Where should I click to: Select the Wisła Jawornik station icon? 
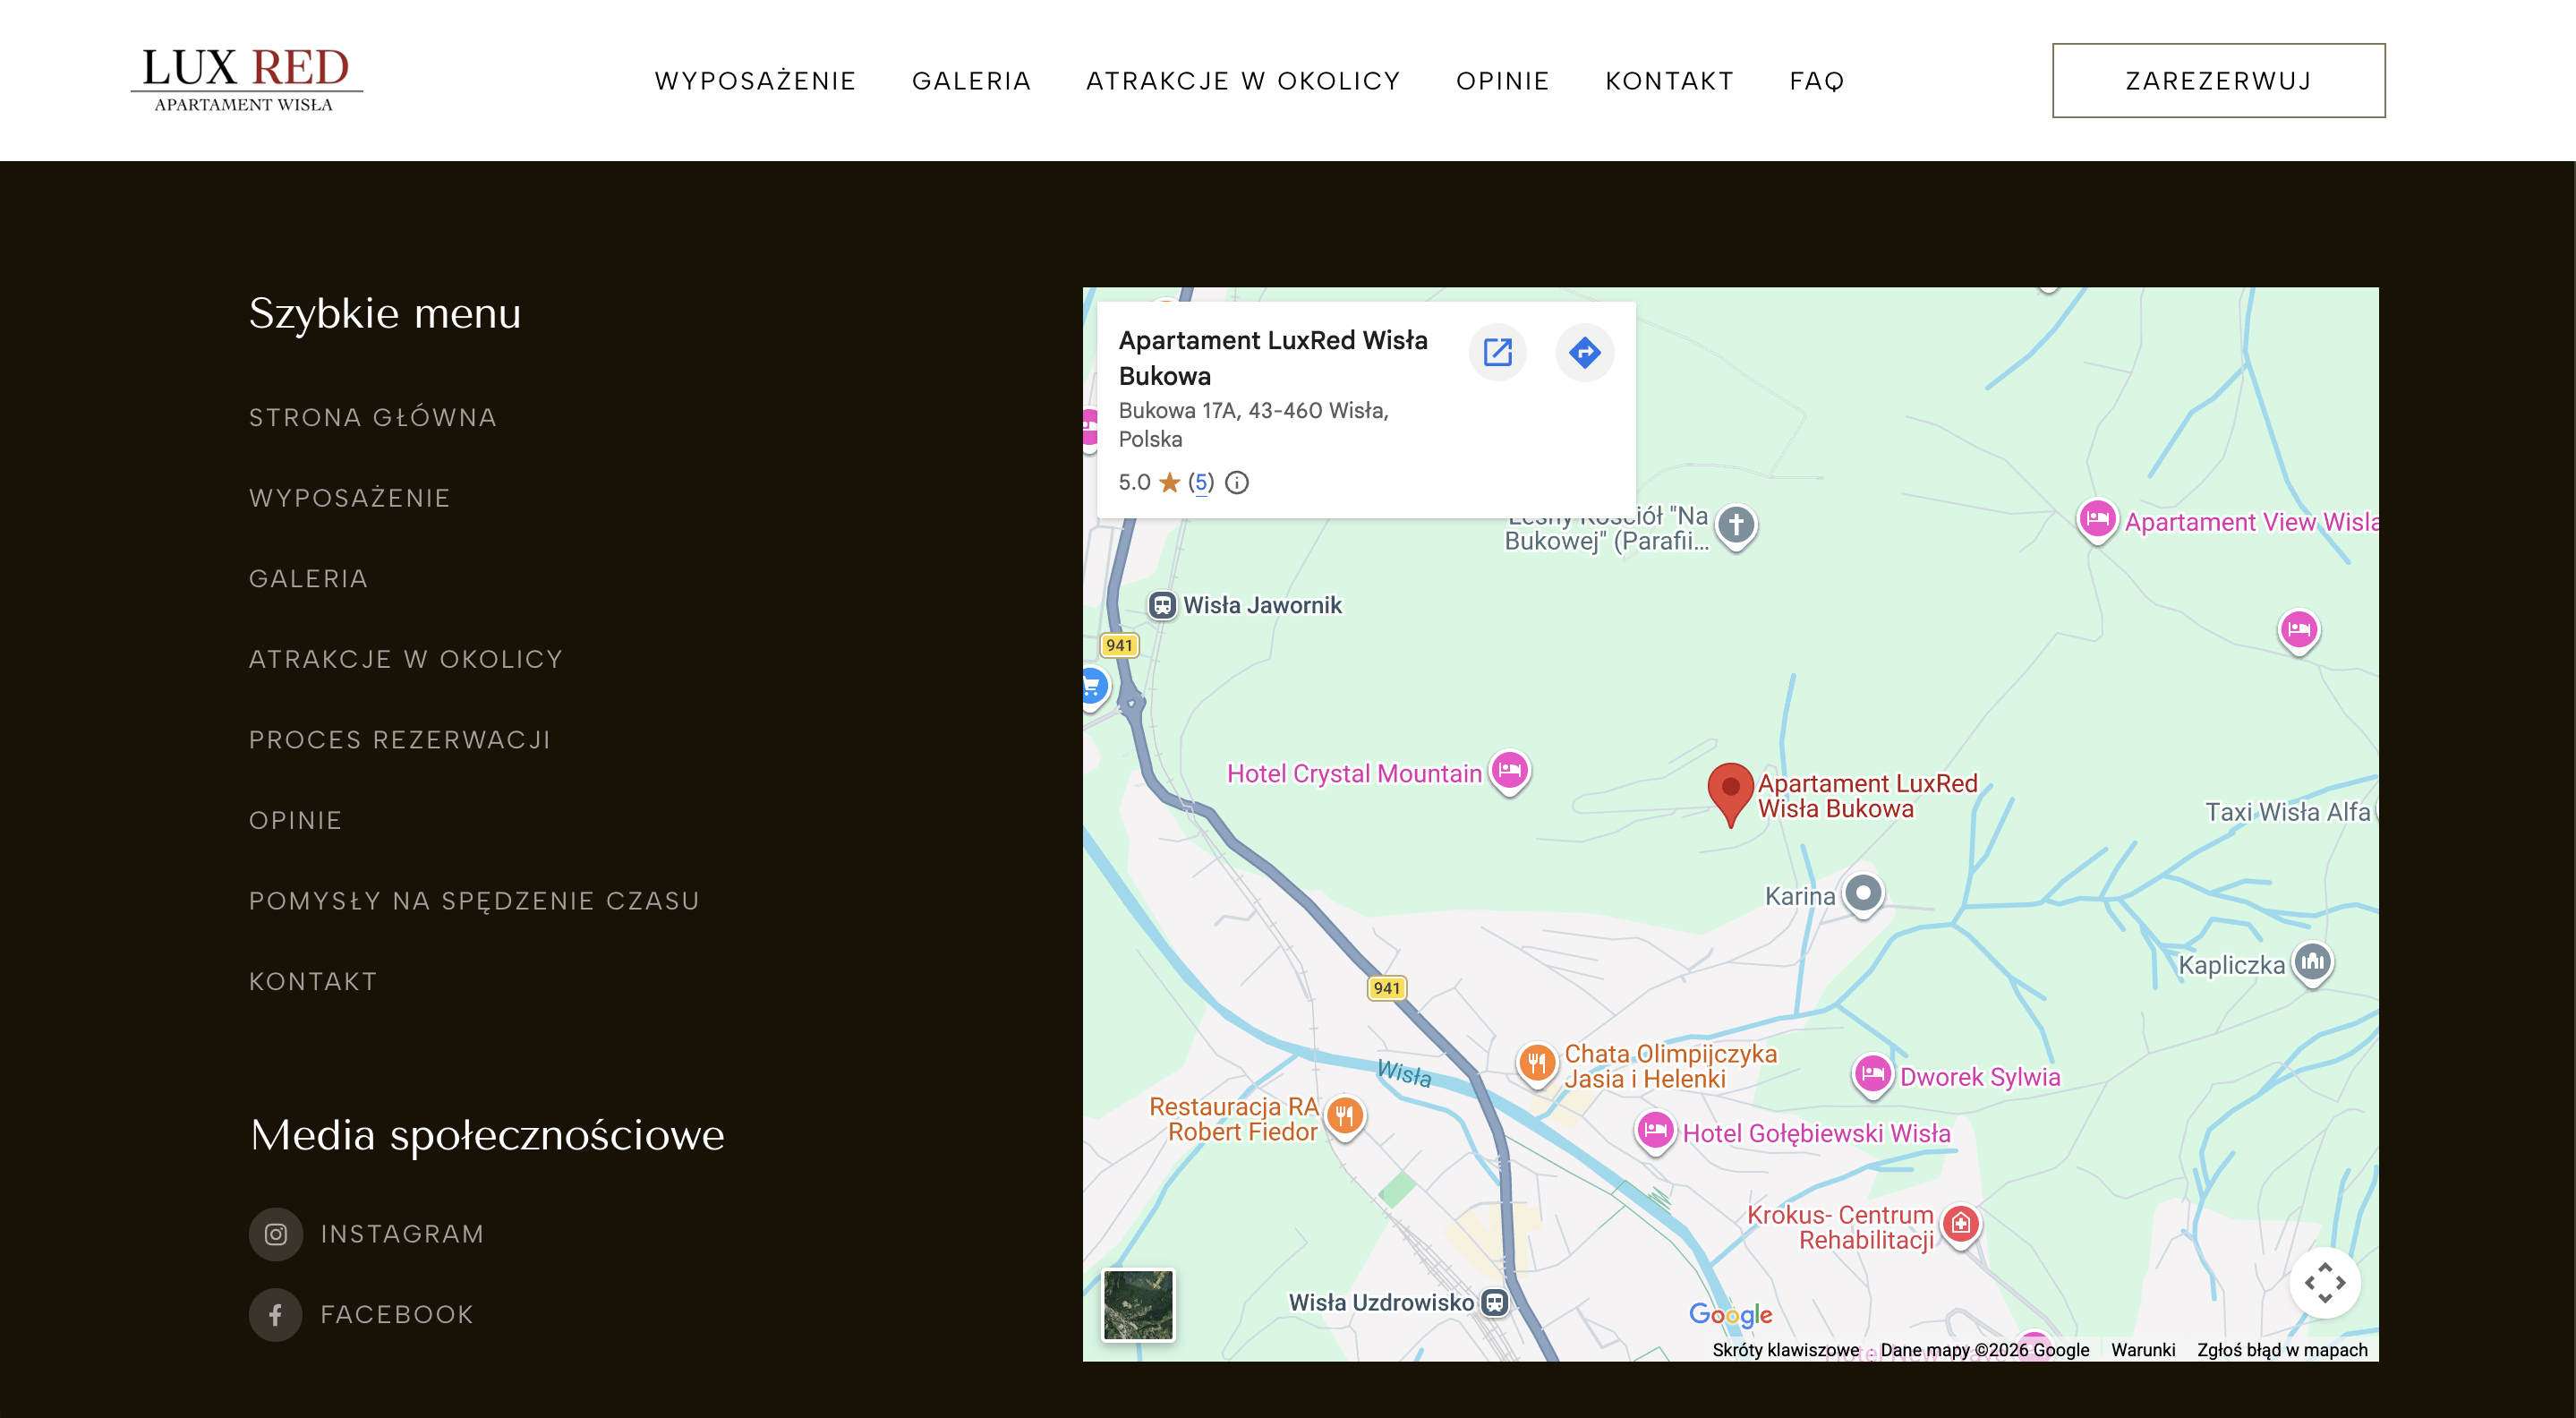coord(1162,605)
